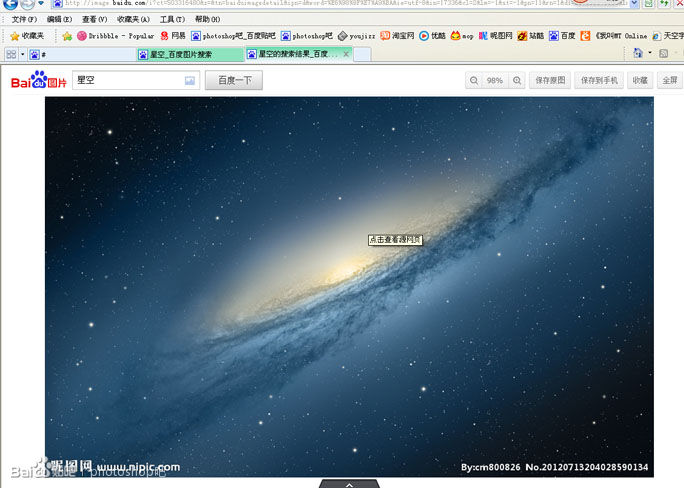
Task: Open the 网易 bookmark
Action: 173,36
